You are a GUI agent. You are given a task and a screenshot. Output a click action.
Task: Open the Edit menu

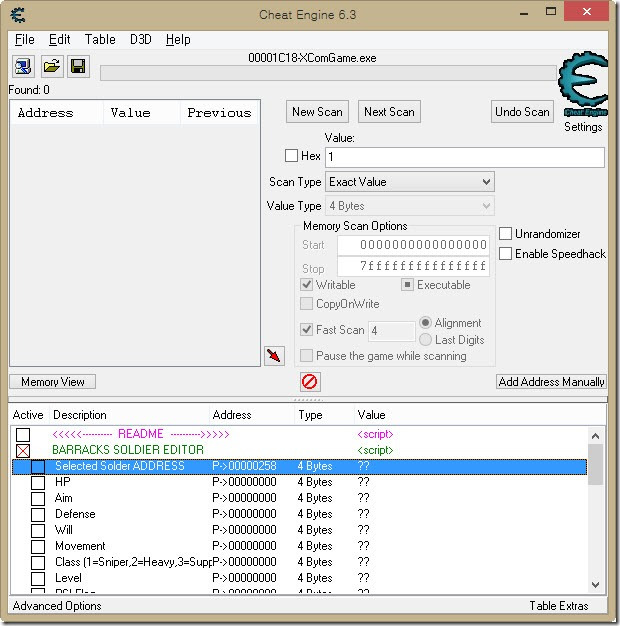tap(59, 40)
